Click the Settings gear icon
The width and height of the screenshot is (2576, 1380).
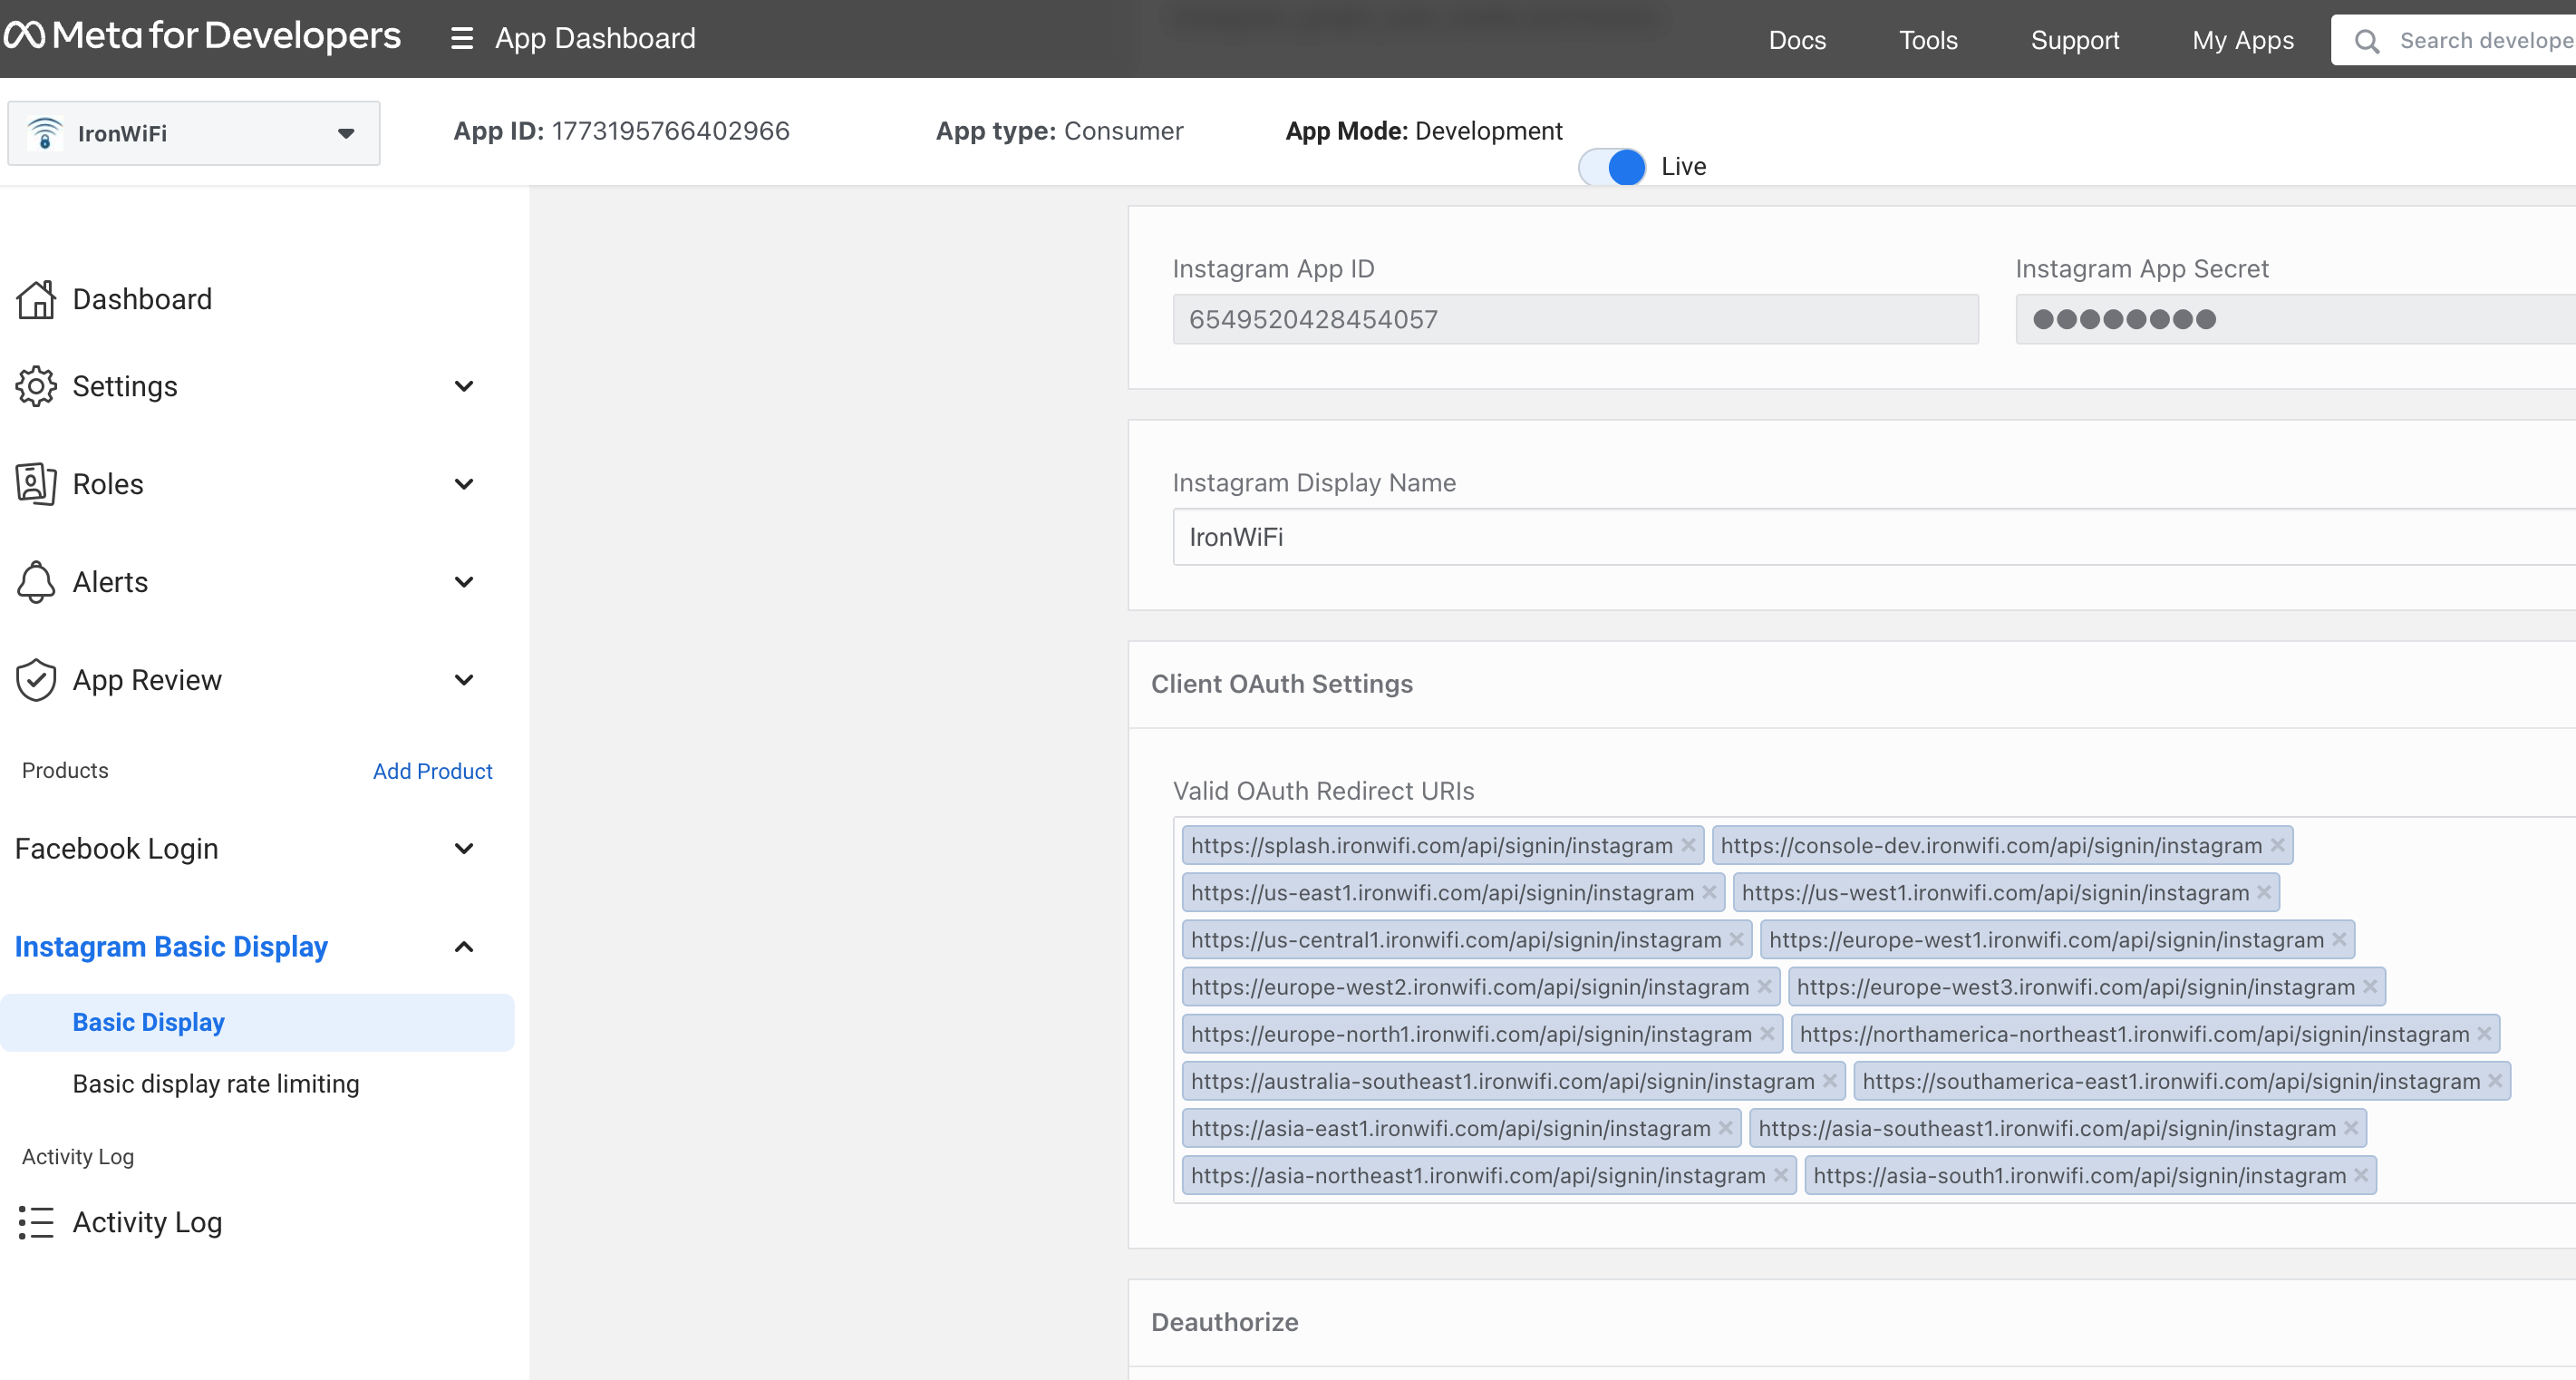pos(36,386)
